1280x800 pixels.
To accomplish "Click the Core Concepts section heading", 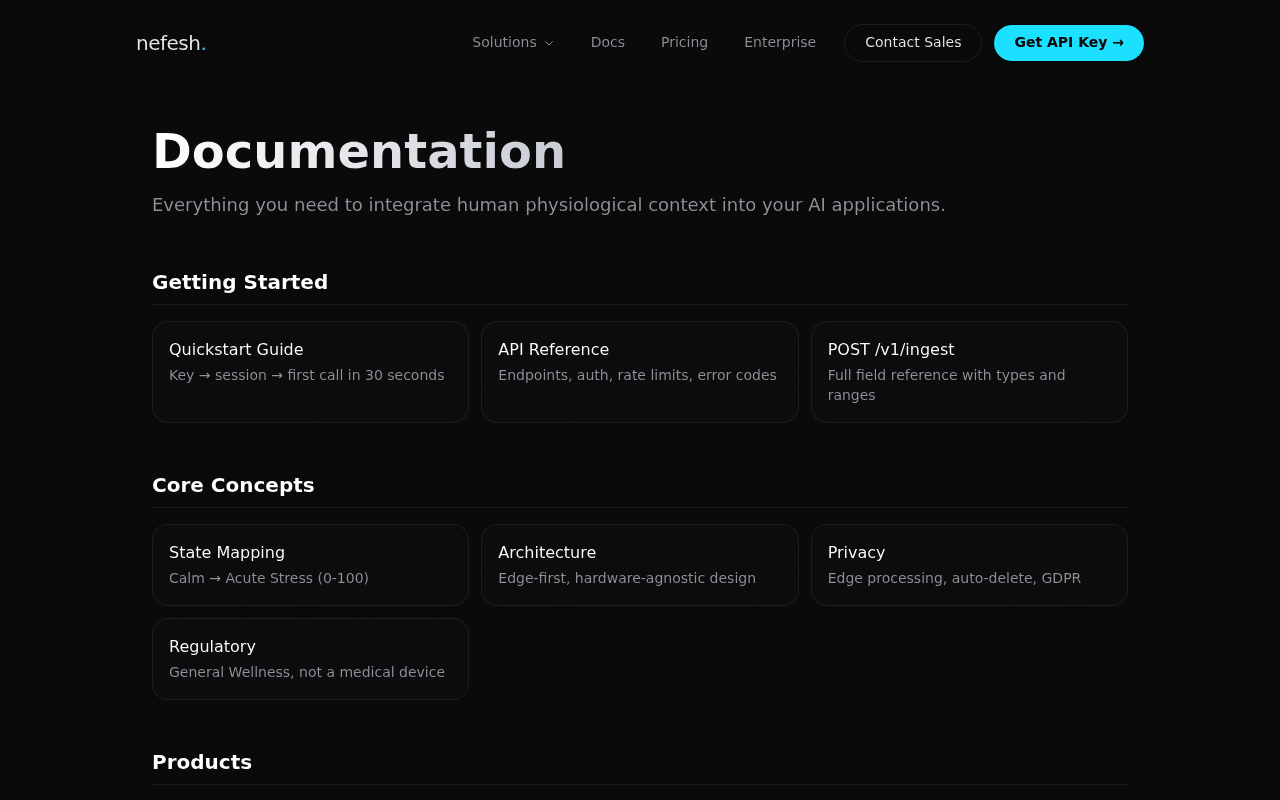I will tap(233, 485).
